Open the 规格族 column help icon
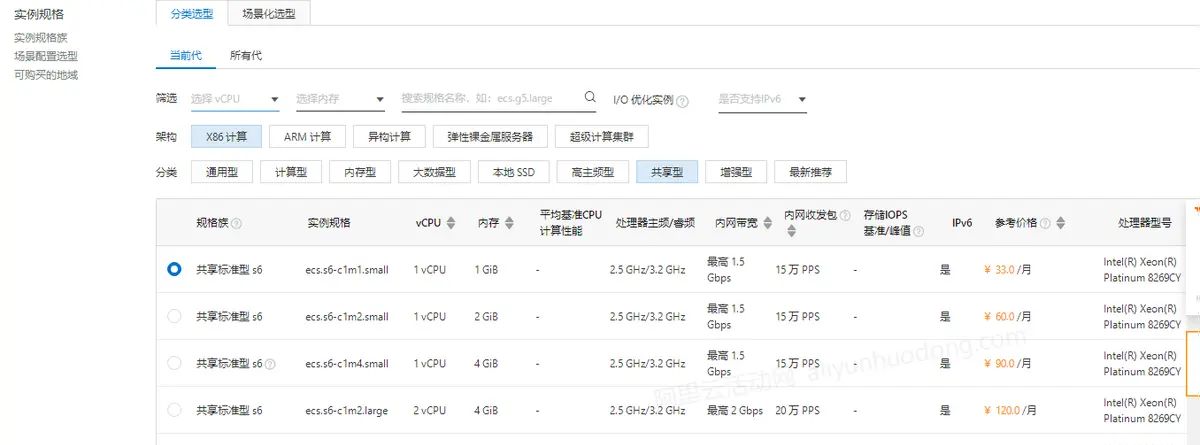This screenshot has width=1200, height=445. point(237,223)
